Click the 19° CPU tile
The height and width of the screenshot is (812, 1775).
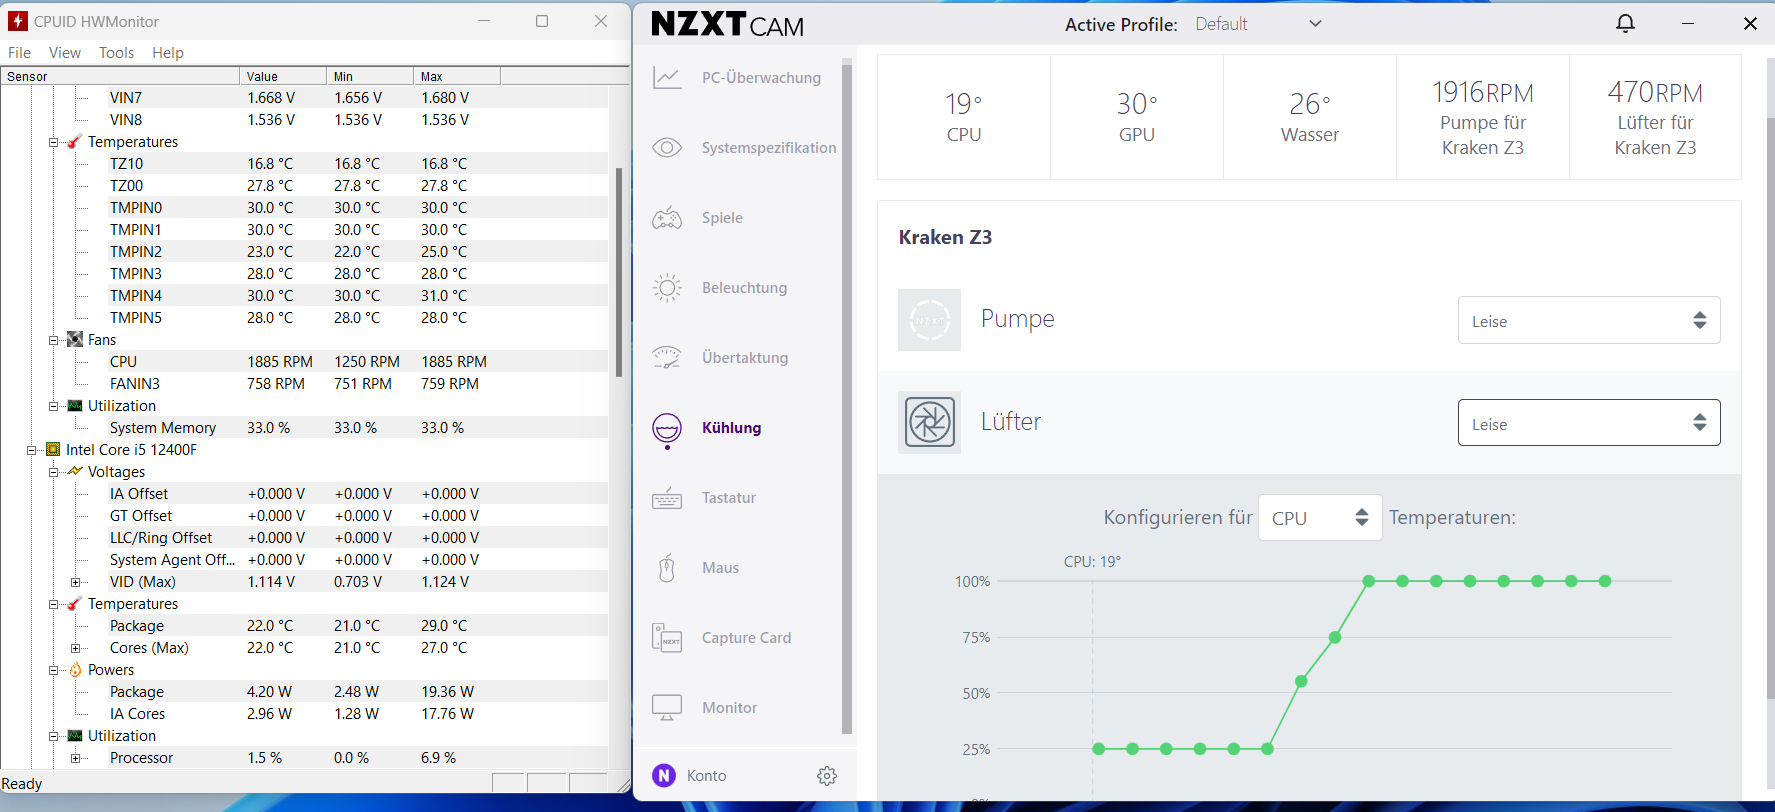click(x=964, y=118)
